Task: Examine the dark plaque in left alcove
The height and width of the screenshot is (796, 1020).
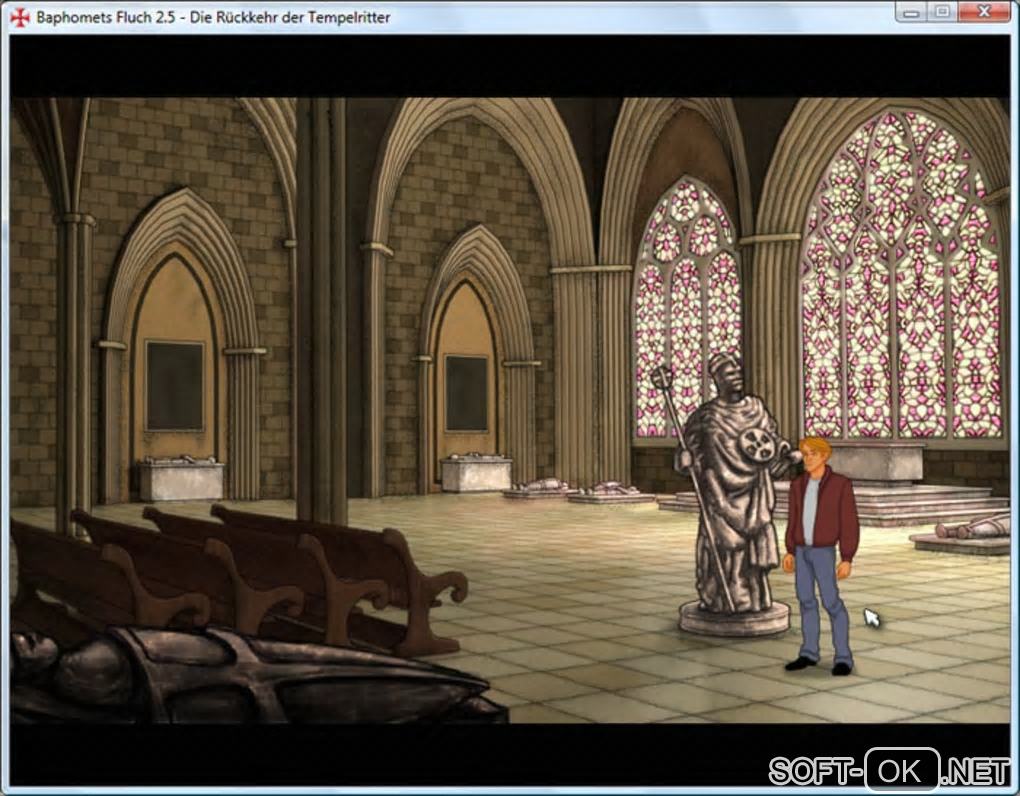Action: (175, 386)
